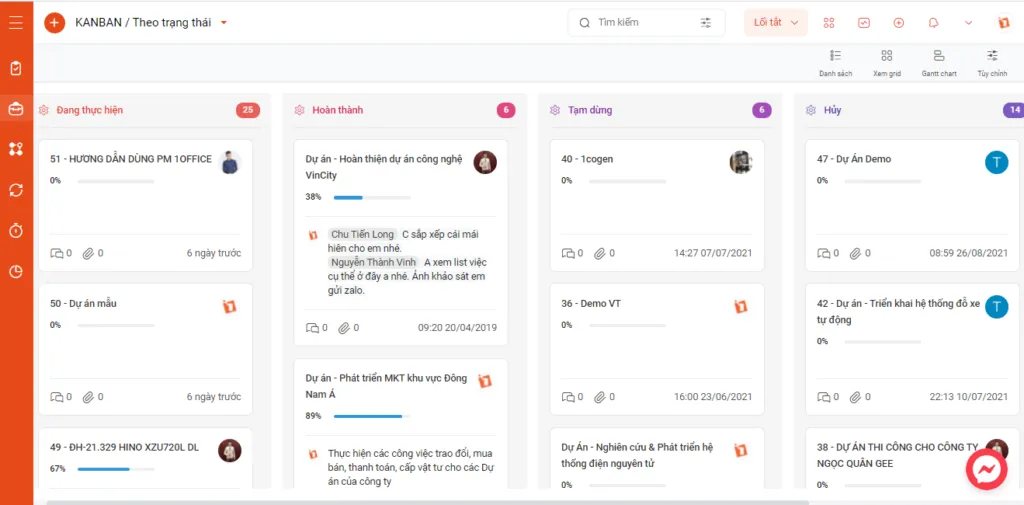Click the Tìm kiếm search field
The height and width of the screenshot is (505, 1024).
click(646, 23)
